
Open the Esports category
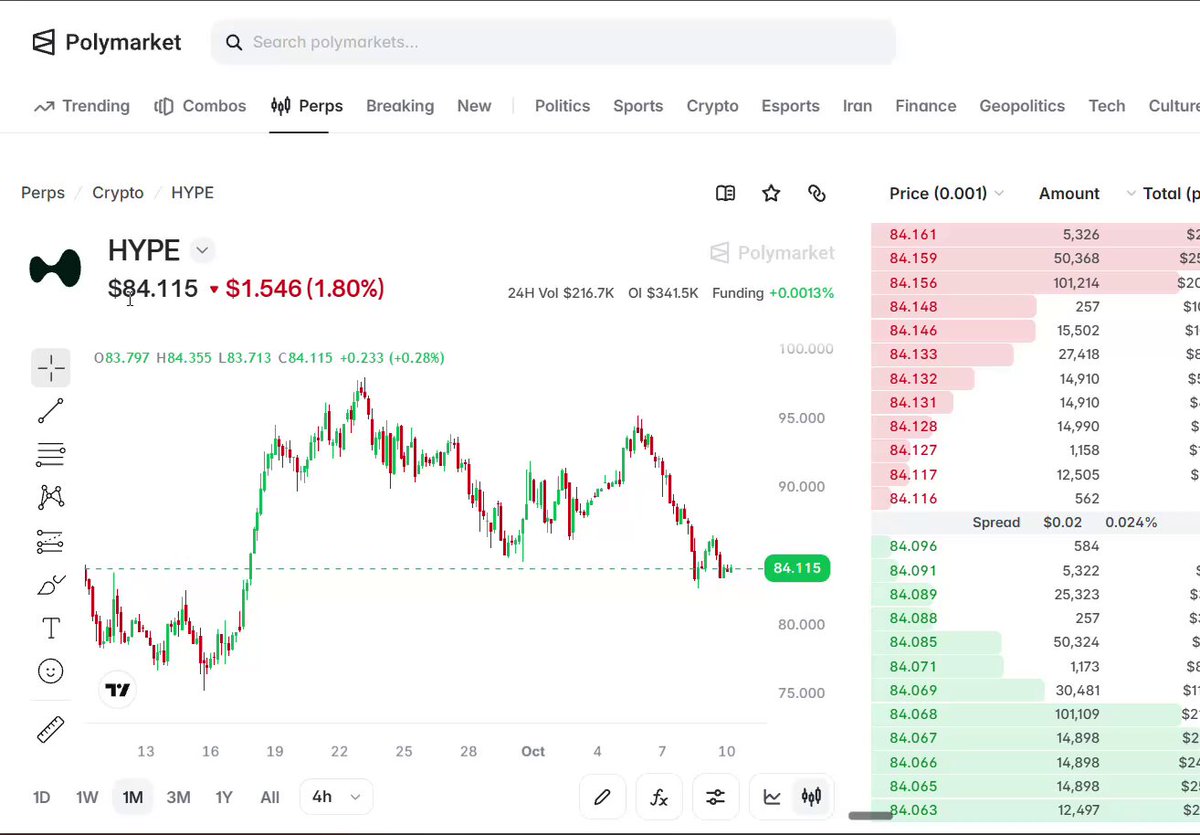pyautogui.click(x=790, y=106)
